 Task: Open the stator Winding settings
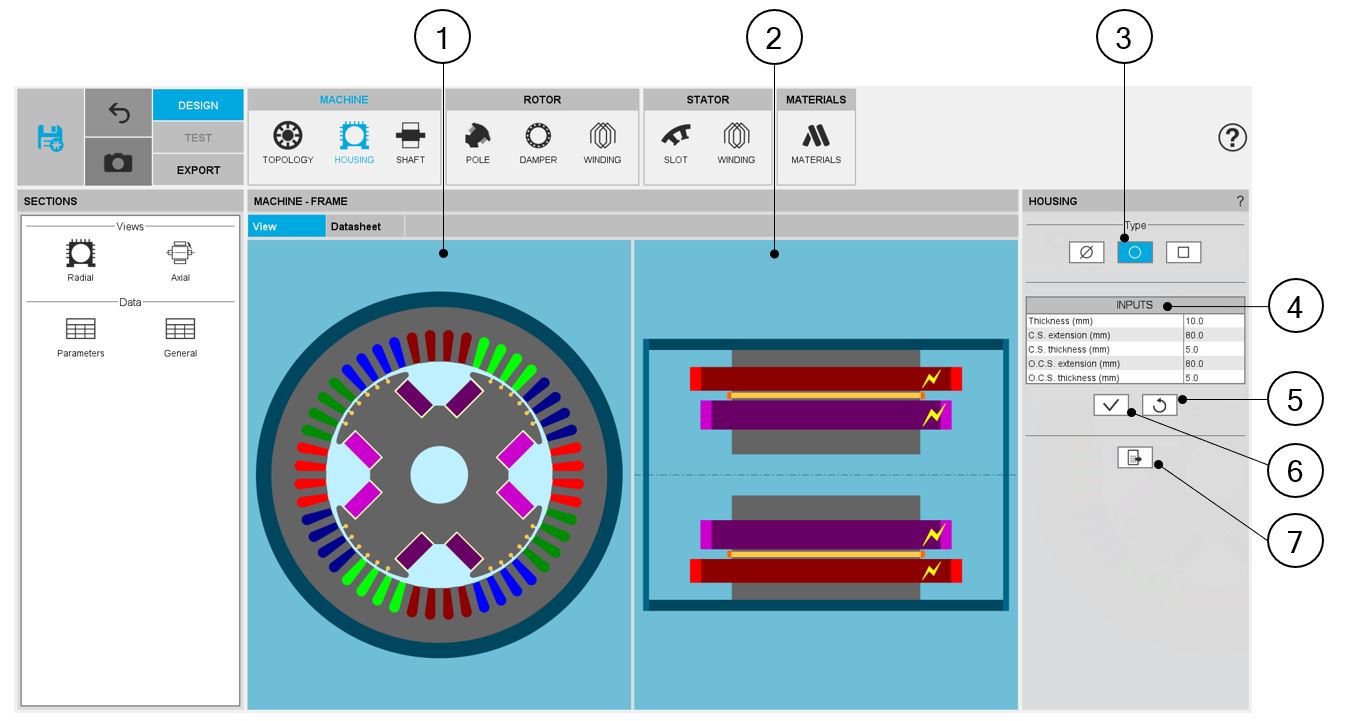[x=736, y=142]
